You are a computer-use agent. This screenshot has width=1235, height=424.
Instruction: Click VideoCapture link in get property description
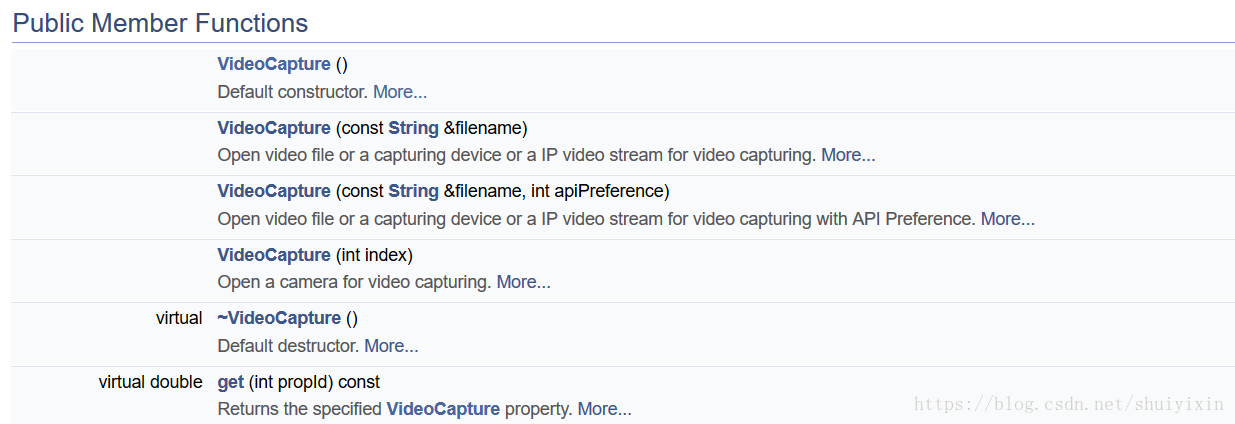442,409
